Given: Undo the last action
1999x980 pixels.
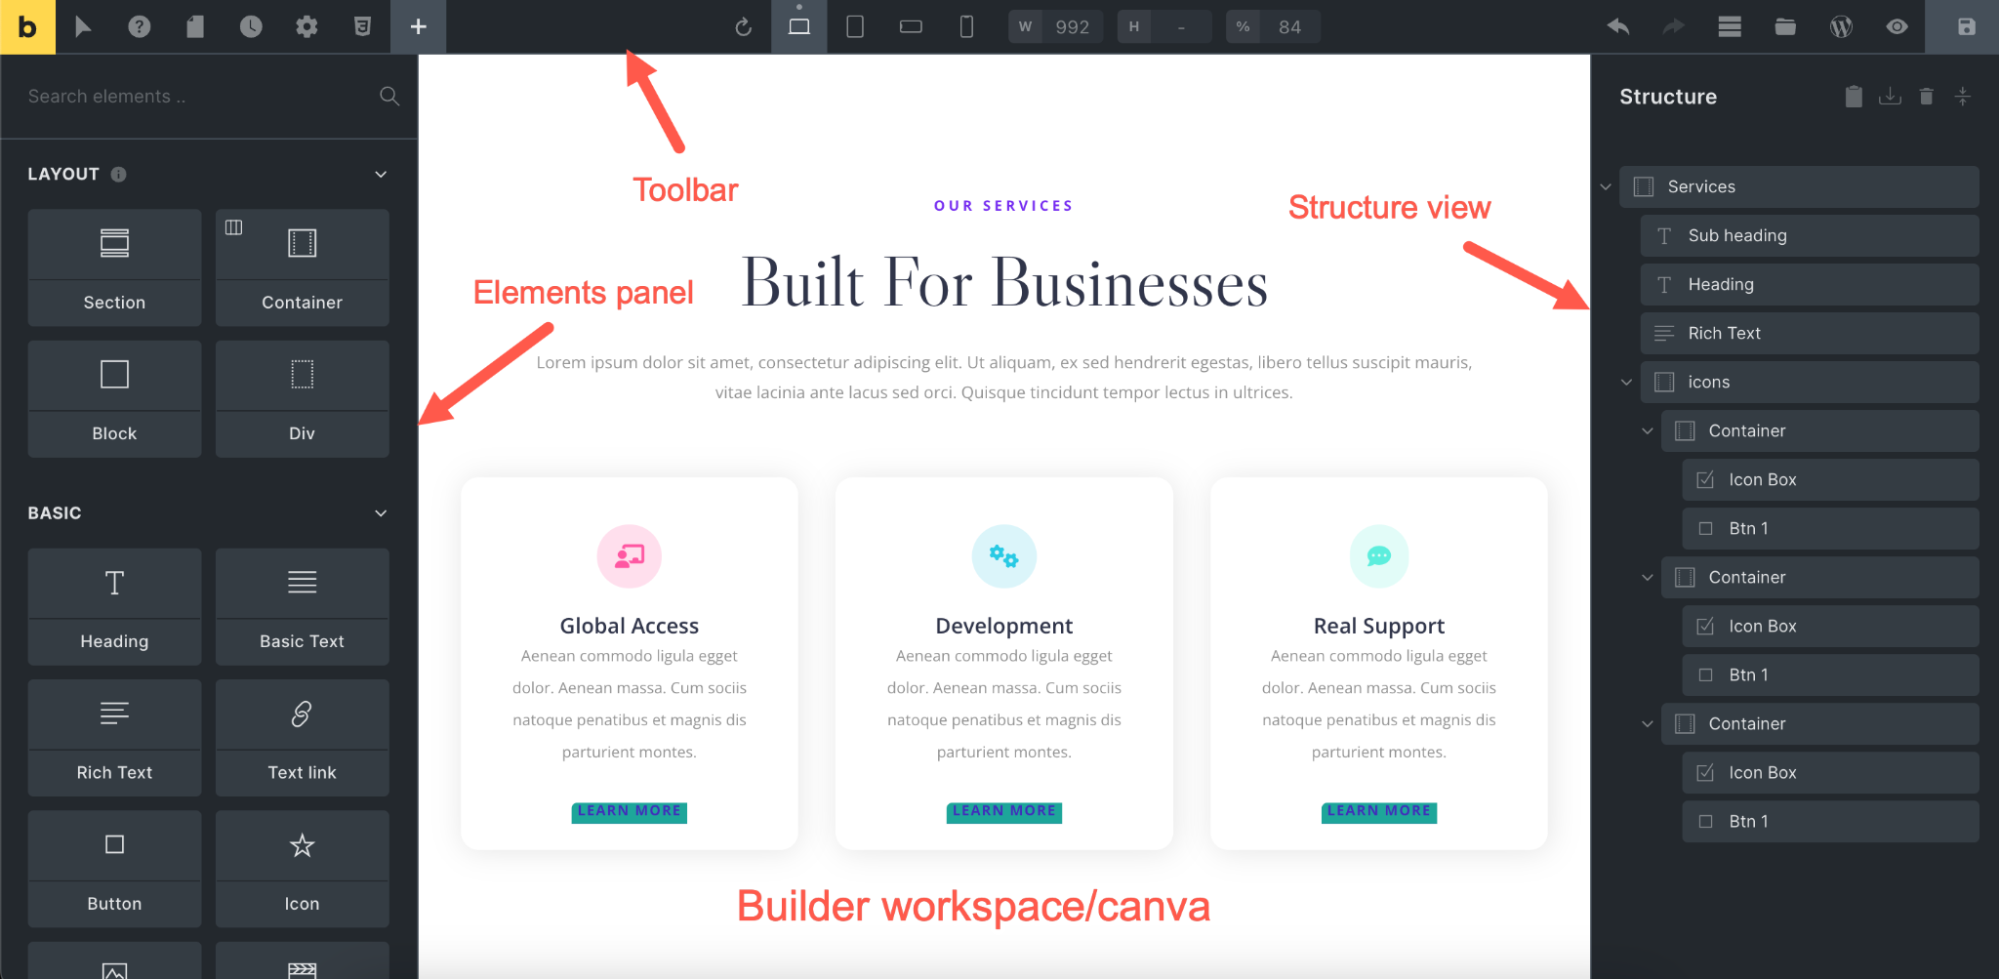Looking at the screenshot, I should pos(1617,27).
